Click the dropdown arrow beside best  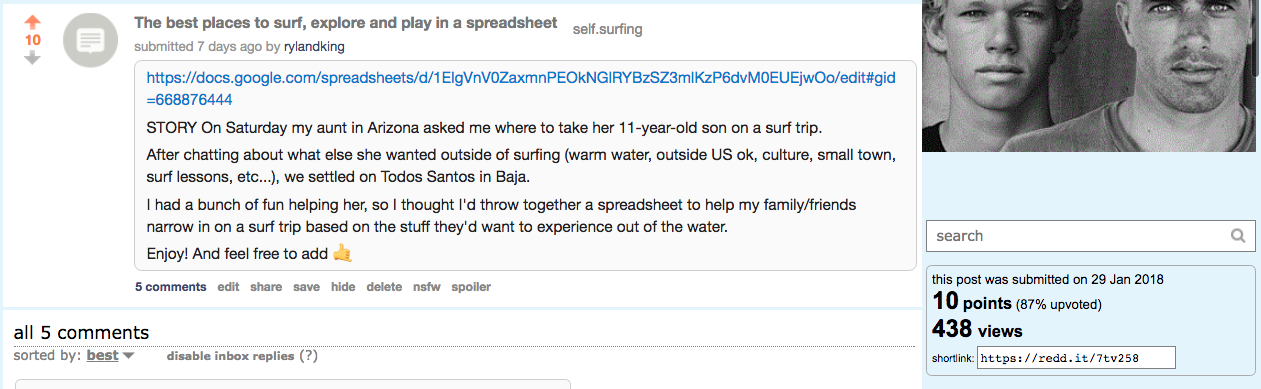click(x=128, y=356)
